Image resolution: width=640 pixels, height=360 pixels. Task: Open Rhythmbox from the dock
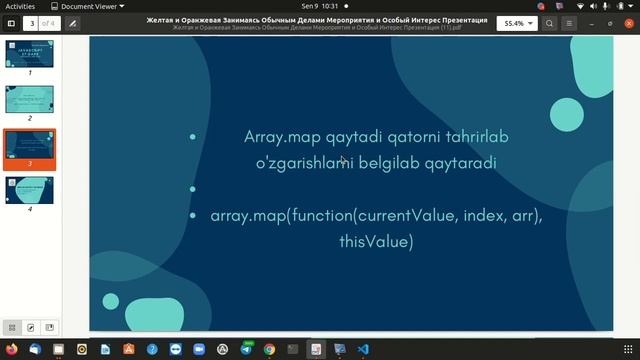(82, 349)
